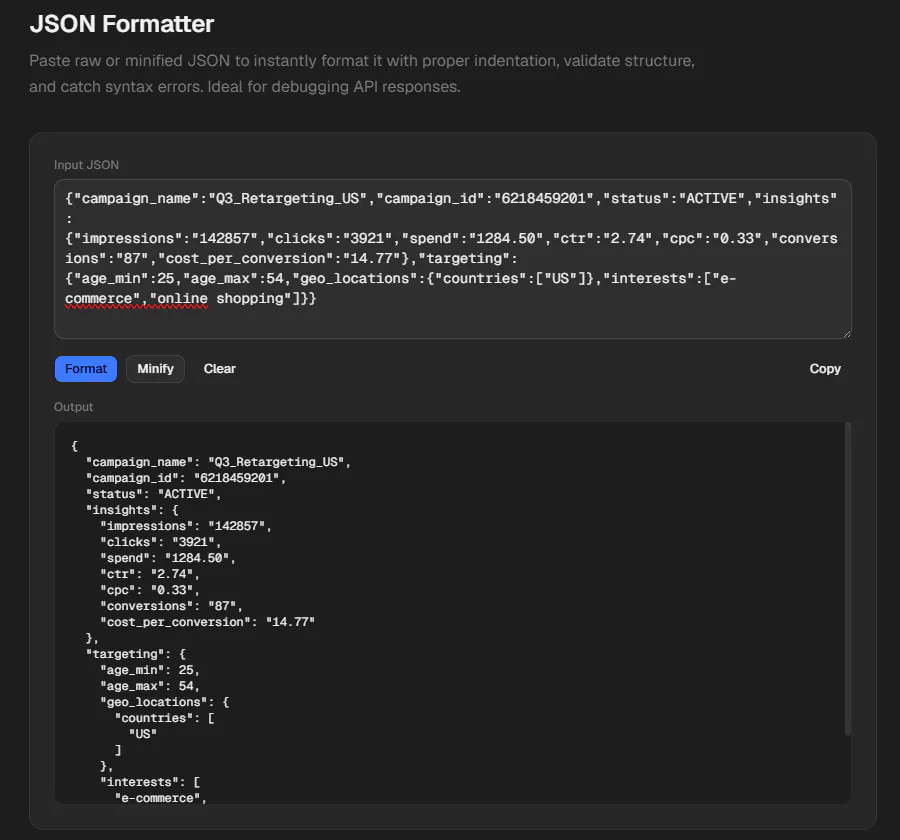Image resolution: width=900 pixels, height=840 pixels.
Task: Click the Minify button
Action: (x=155, y=369)
